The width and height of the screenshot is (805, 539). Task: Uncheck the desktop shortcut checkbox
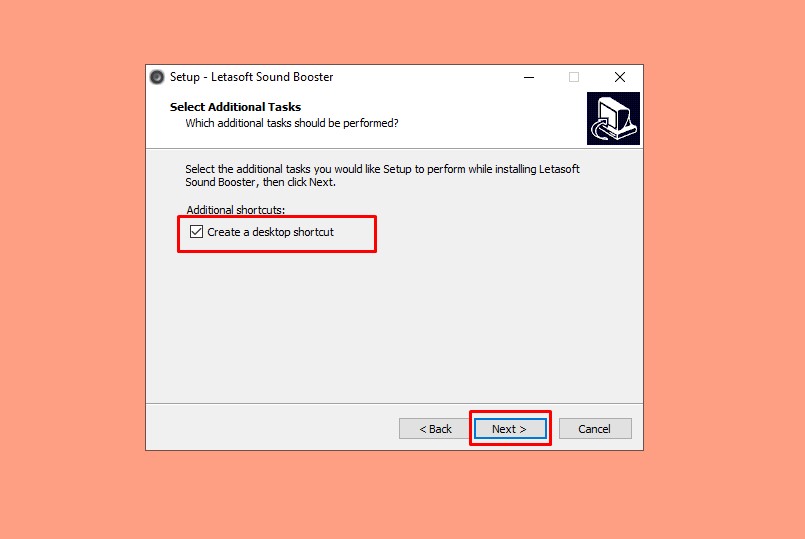tap(196, 232)
